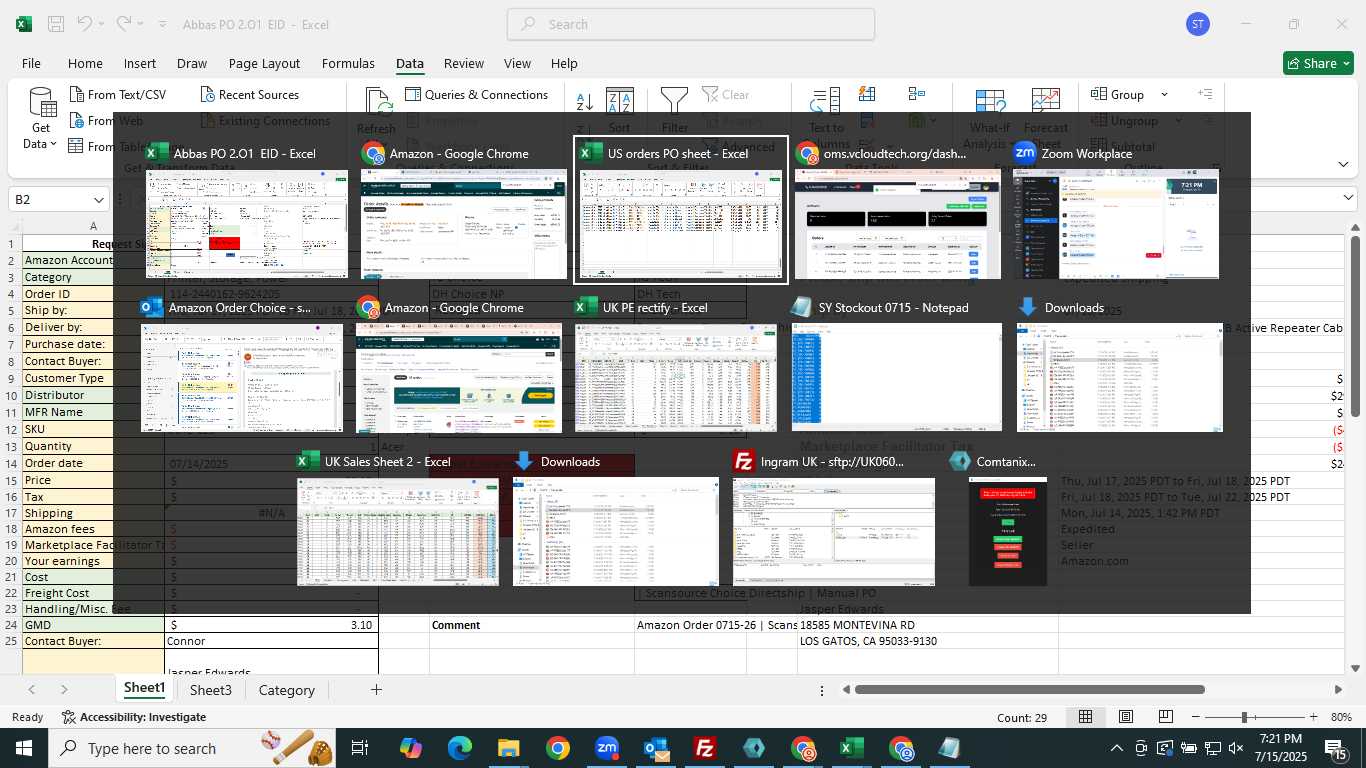Click the 80% zoom level
This screenshot has height=768, width=1366.
tap(1341, 717)
